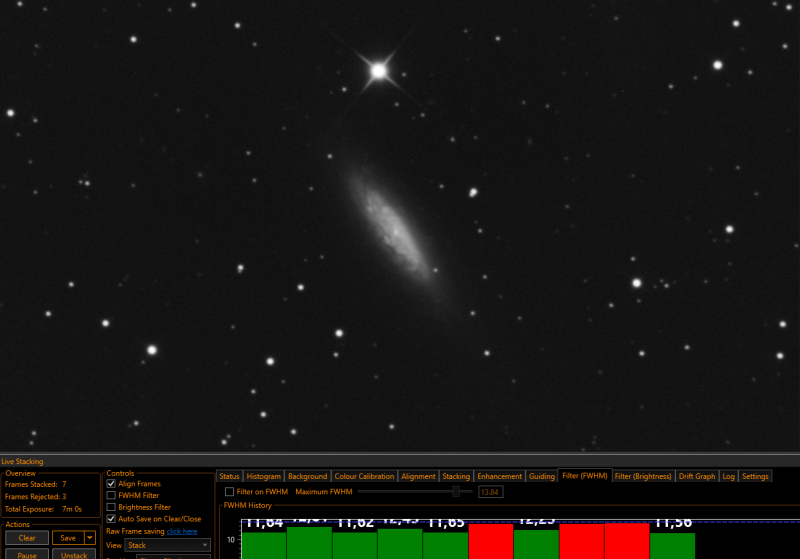Image resolution: width=800 pixels, height=559 pixels.
Task: Open the Histogram tab
Action: click(263, 476)
